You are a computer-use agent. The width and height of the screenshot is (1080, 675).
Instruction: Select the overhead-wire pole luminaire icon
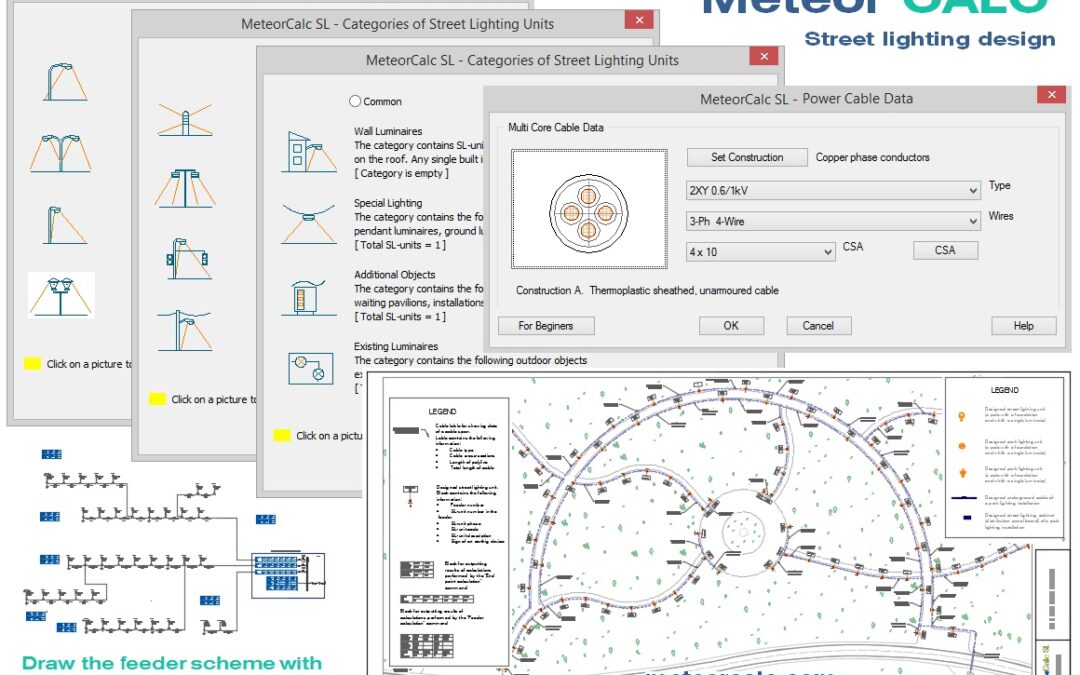tap(185, 330)
